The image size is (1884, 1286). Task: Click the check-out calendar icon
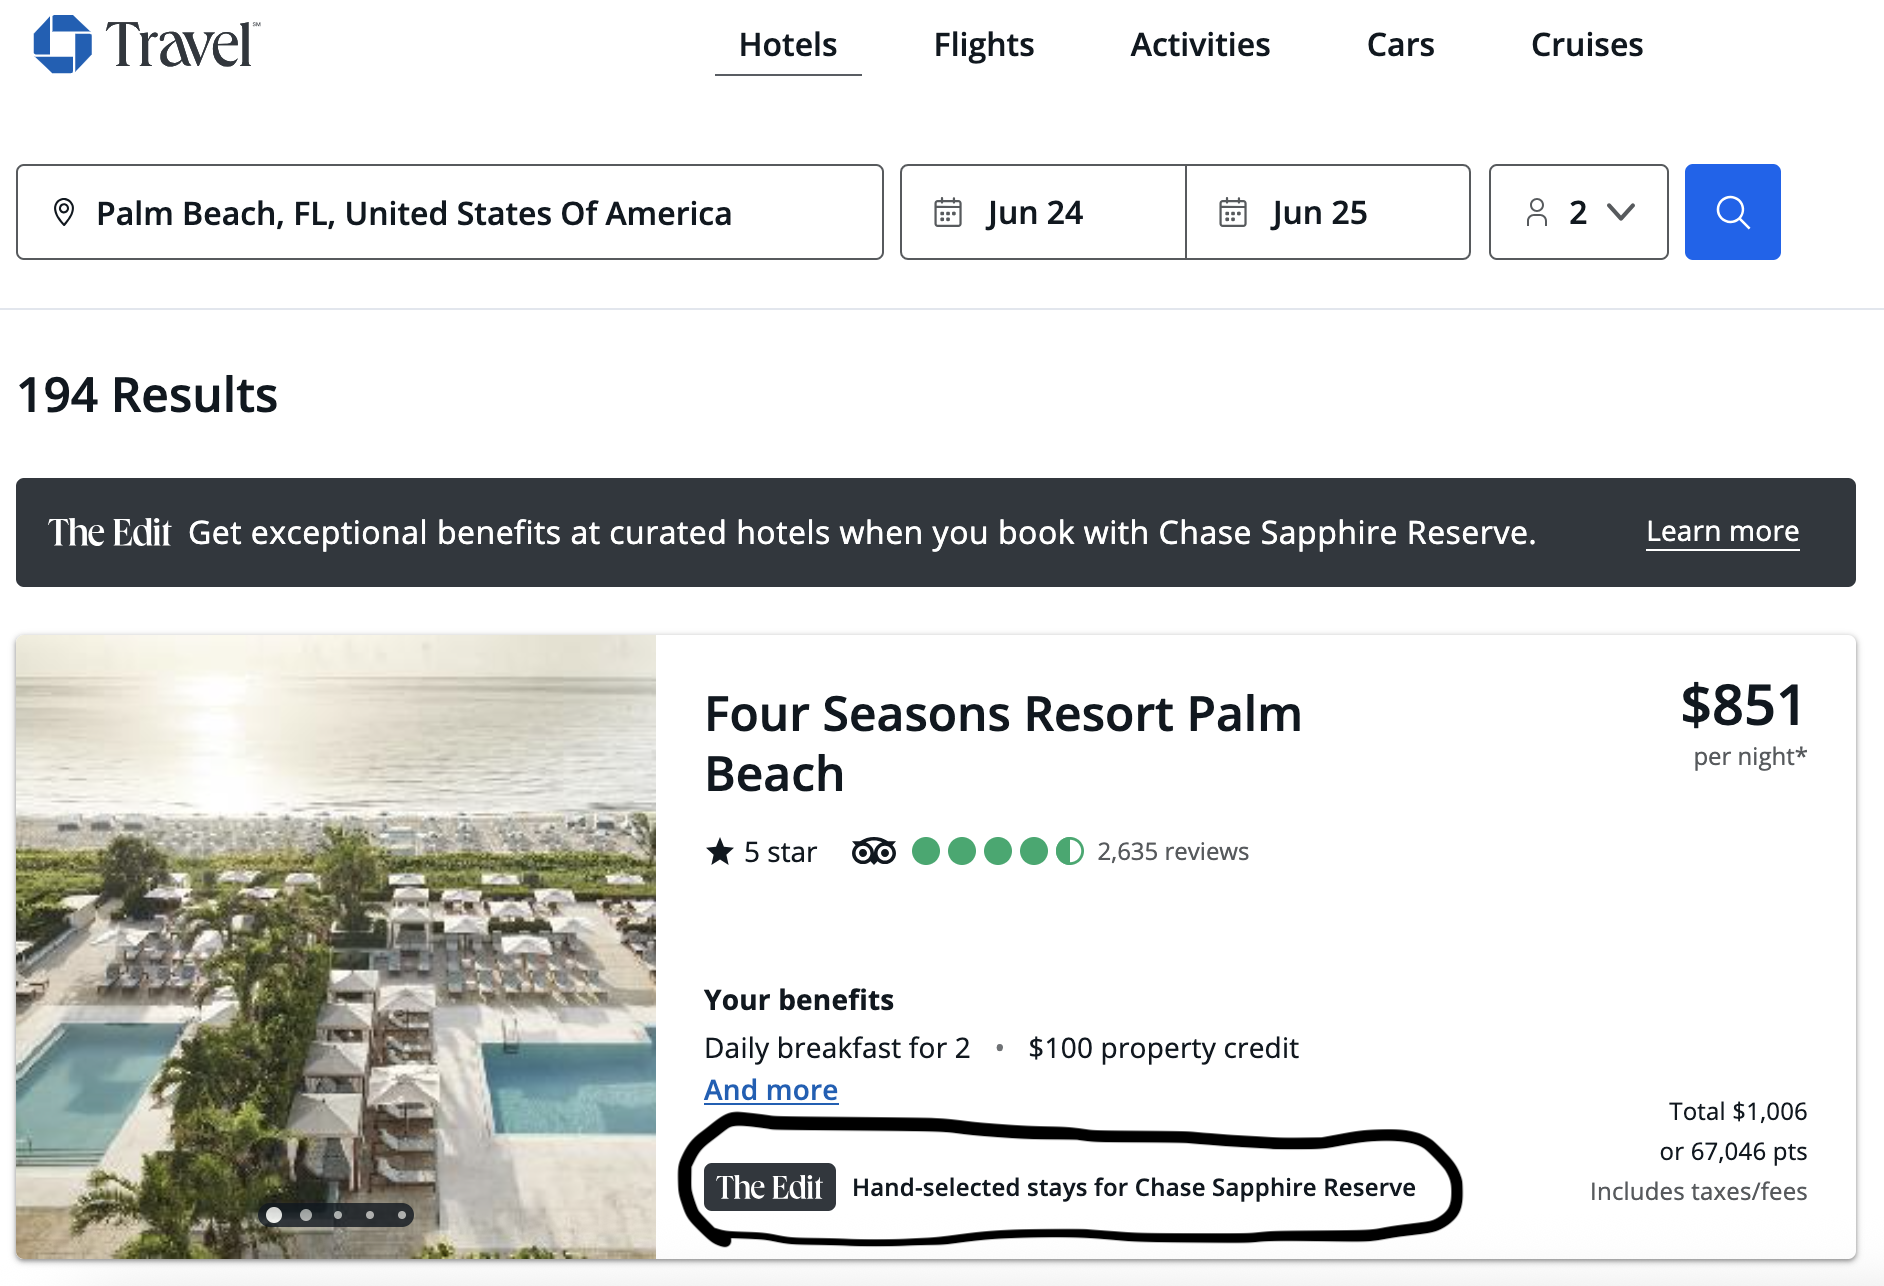click(x=1232, y=212)
